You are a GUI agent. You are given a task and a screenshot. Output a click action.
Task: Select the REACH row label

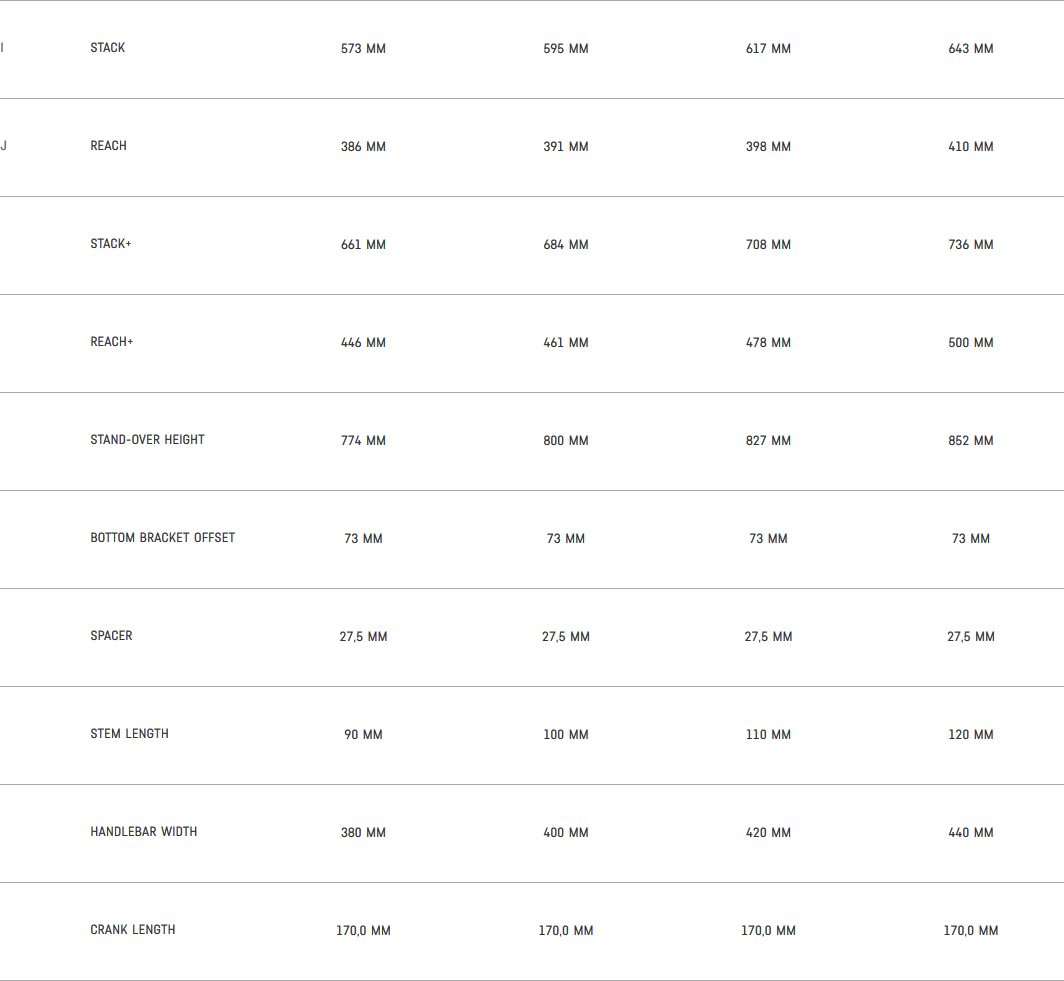pos(109,146)
